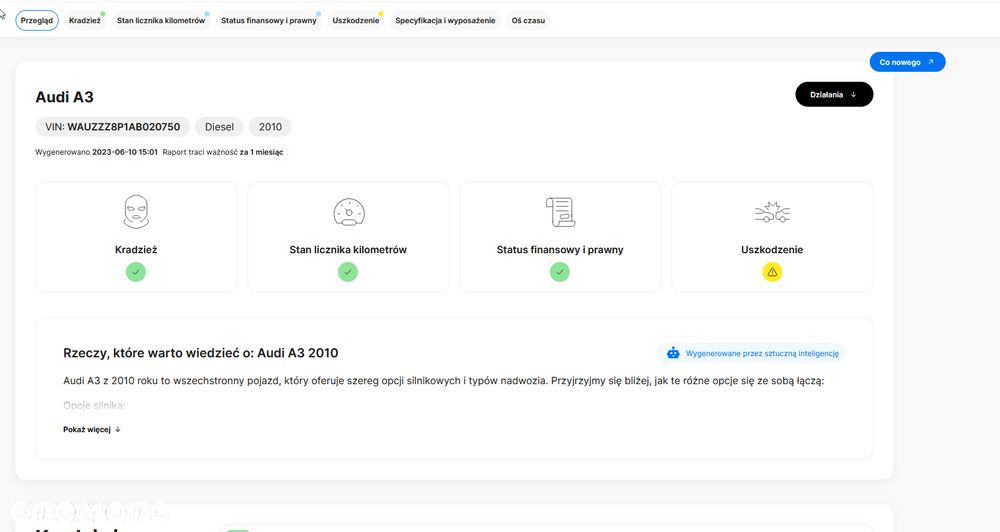Expand text with Pokaż więcej
This screenshot has width=1000, height=532.
(92, 429)
